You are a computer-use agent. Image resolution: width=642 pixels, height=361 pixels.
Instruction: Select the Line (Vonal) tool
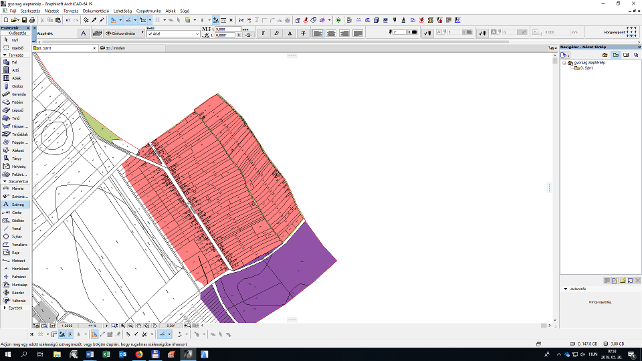(x=15, y=229)
